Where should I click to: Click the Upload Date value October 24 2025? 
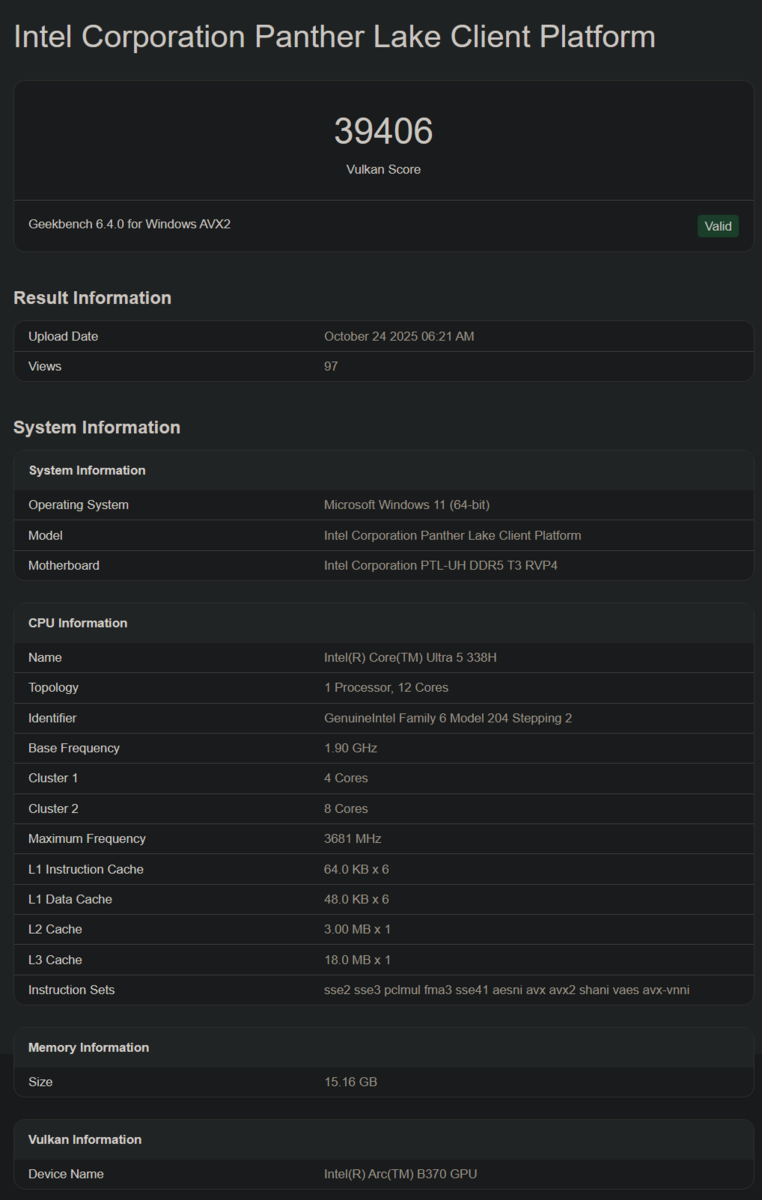399,337
